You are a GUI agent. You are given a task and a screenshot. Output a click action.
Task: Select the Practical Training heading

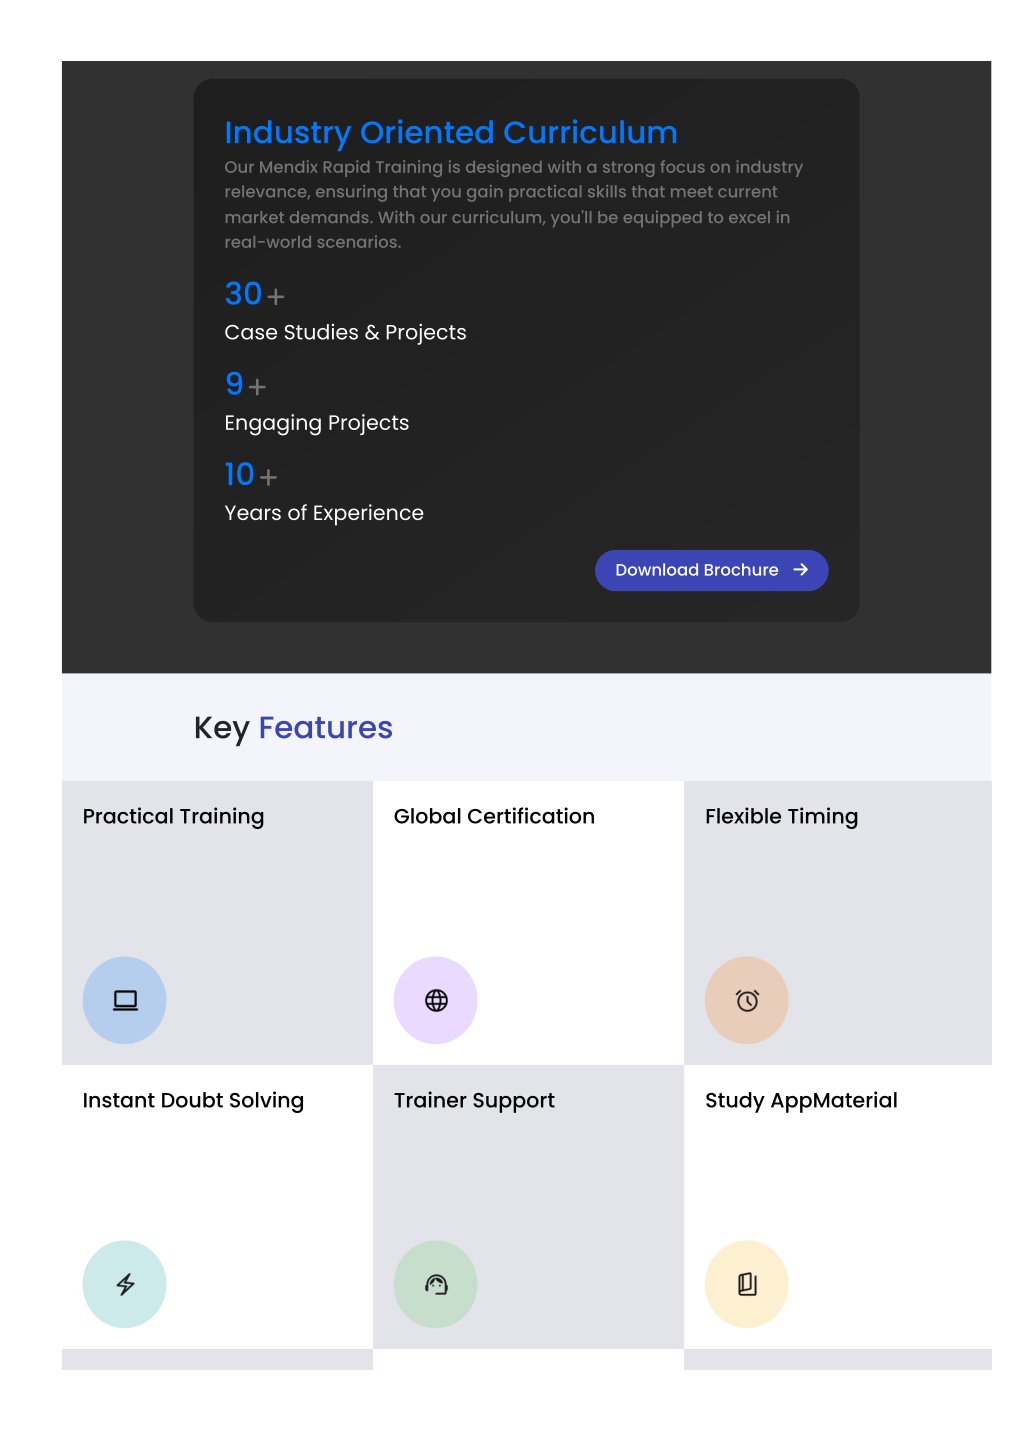(x=173, y=817)
